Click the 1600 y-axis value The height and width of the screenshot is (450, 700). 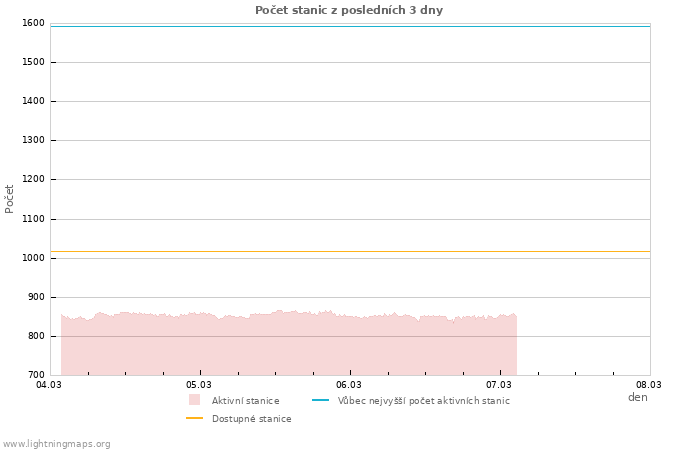[x=33, y=23]
